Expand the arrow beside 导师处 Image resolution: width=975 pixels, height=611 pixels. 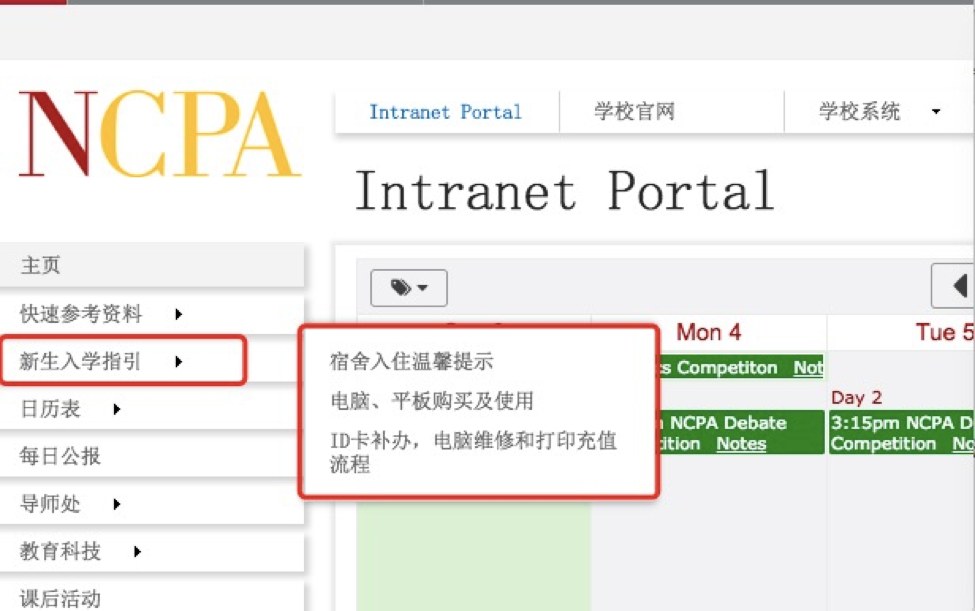point(116,503)
